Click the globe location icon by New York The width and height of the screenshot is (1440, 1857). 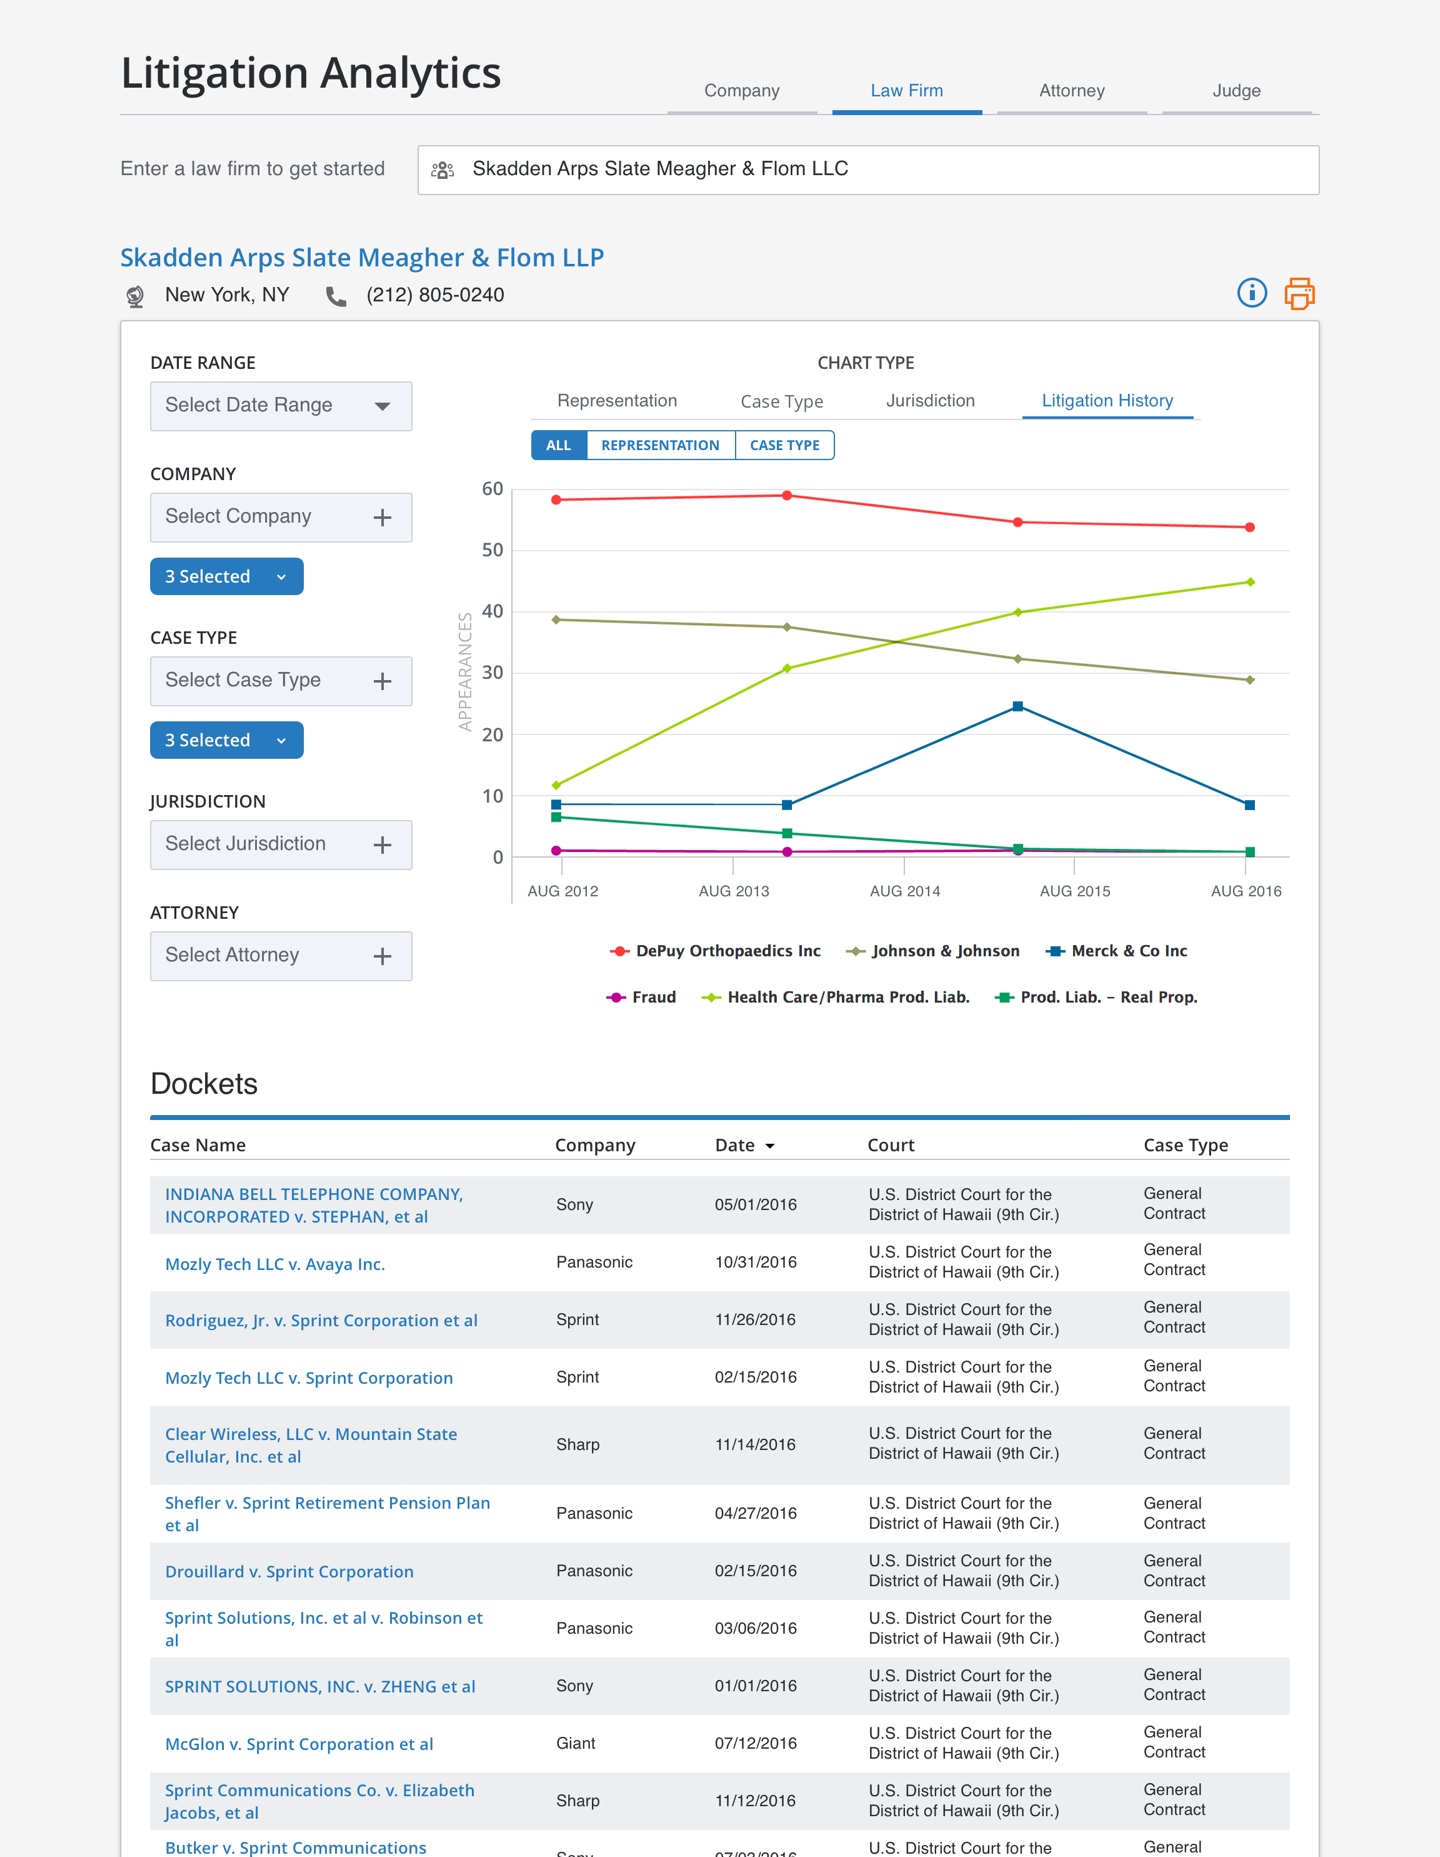coord(135,296)
